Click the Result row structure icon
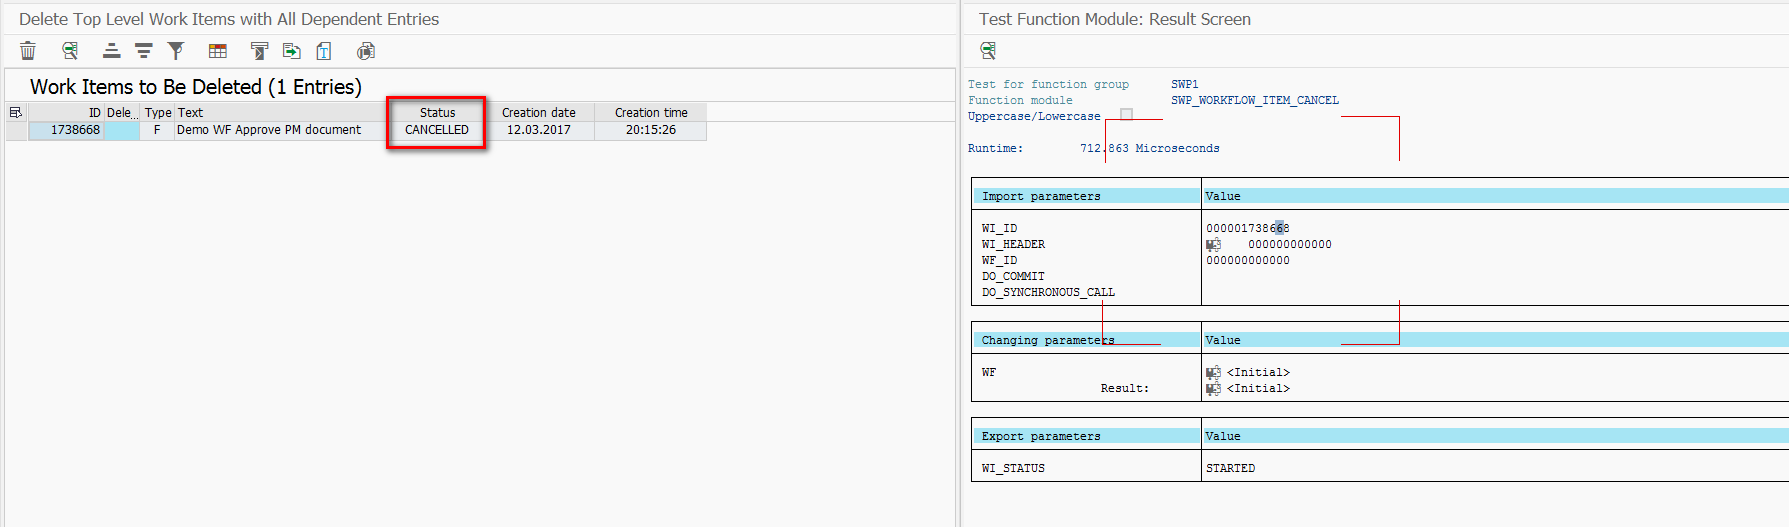 point(1214,389)
